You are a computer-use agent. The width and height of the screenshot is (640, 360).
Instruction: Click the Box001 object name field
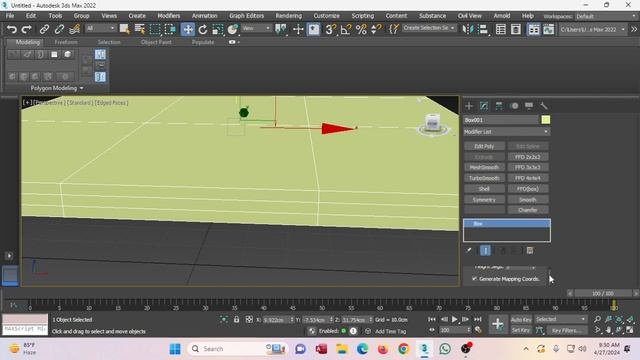click(501, 120)
